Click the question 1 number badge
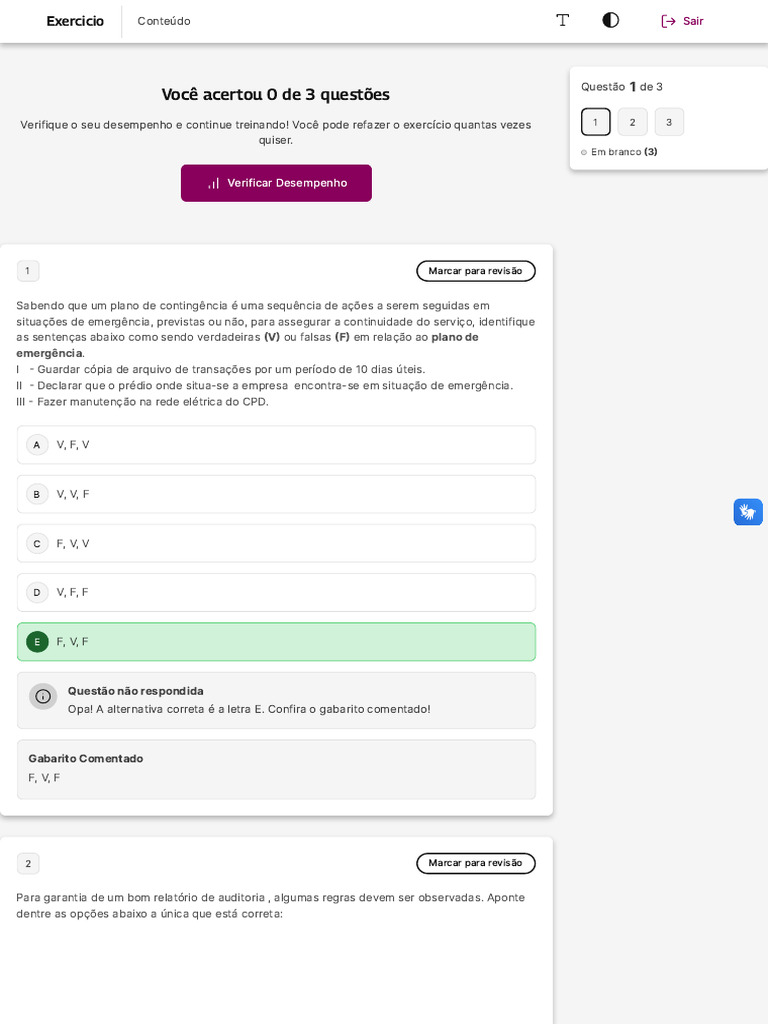 click(x=28, y=271)
